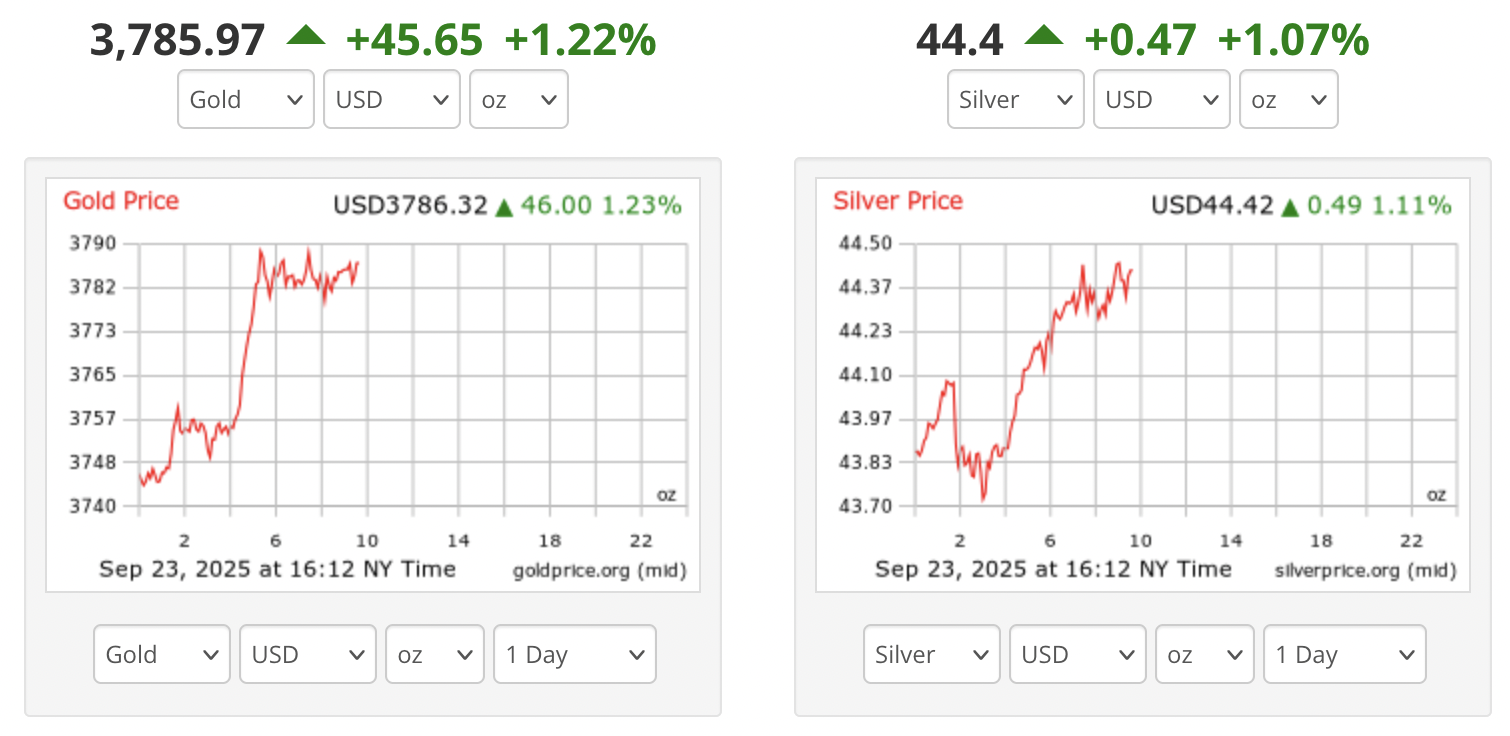Click the small green triangle next to USD44.42
Viewport: 1510px width, 736px height.
coord(1290,207)
